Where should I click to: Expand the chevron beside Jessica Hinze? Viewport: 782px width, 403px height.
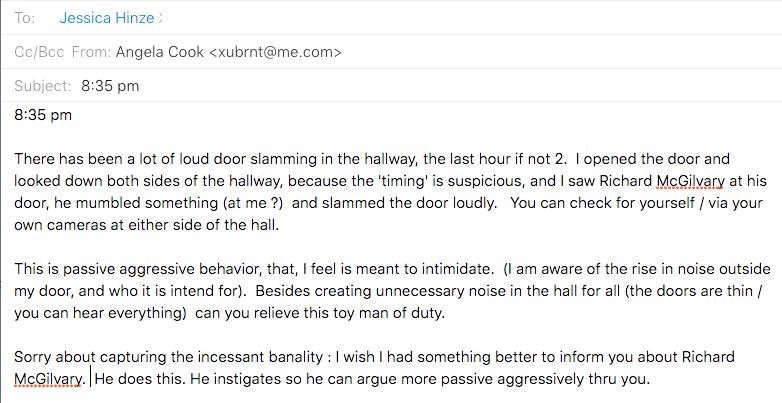pos(160,18)
